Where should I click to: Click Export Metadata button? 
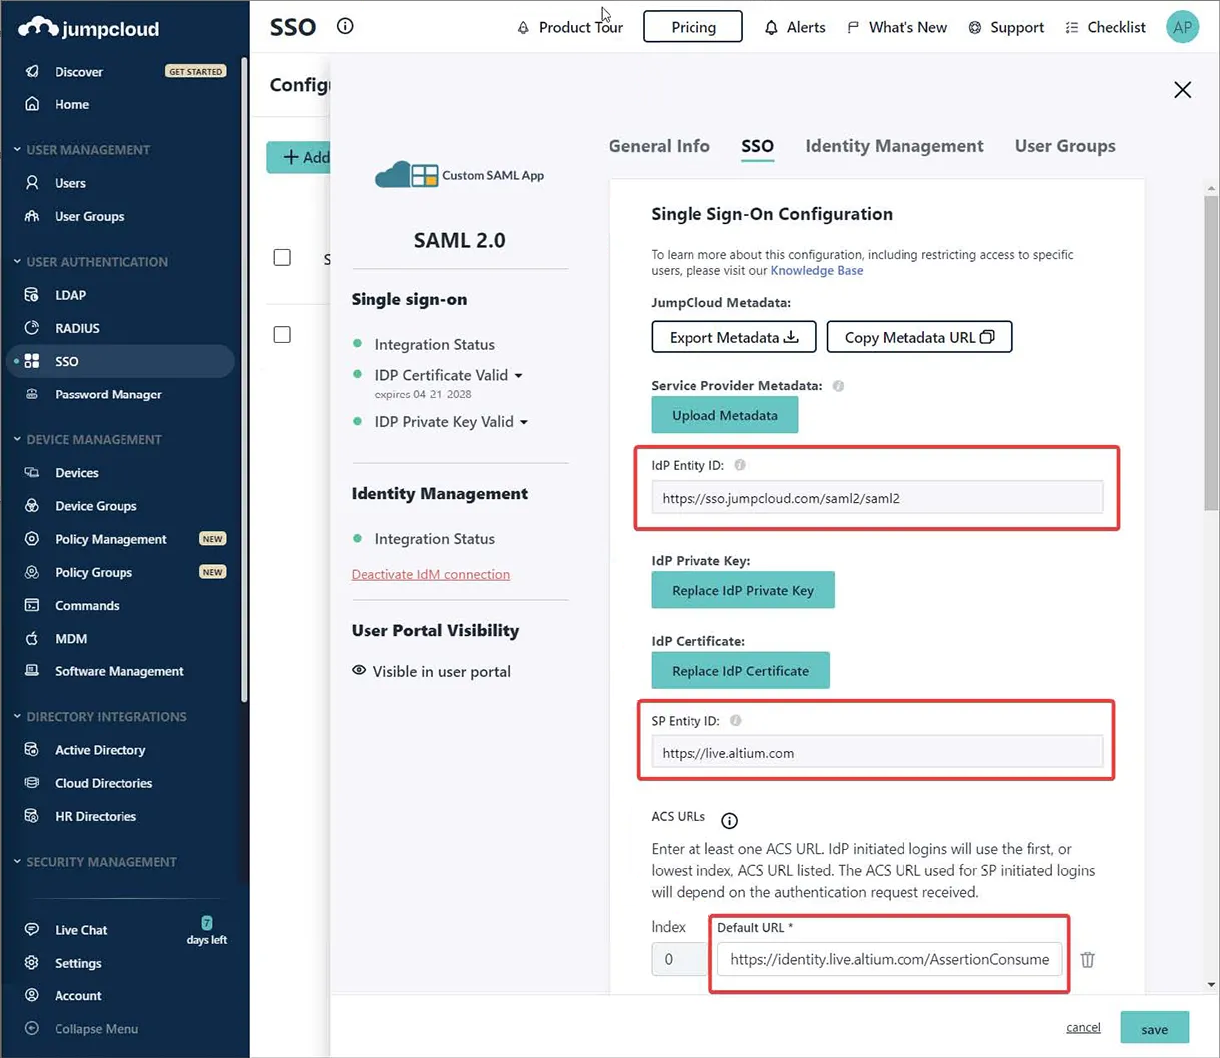[x=734, y=337]
